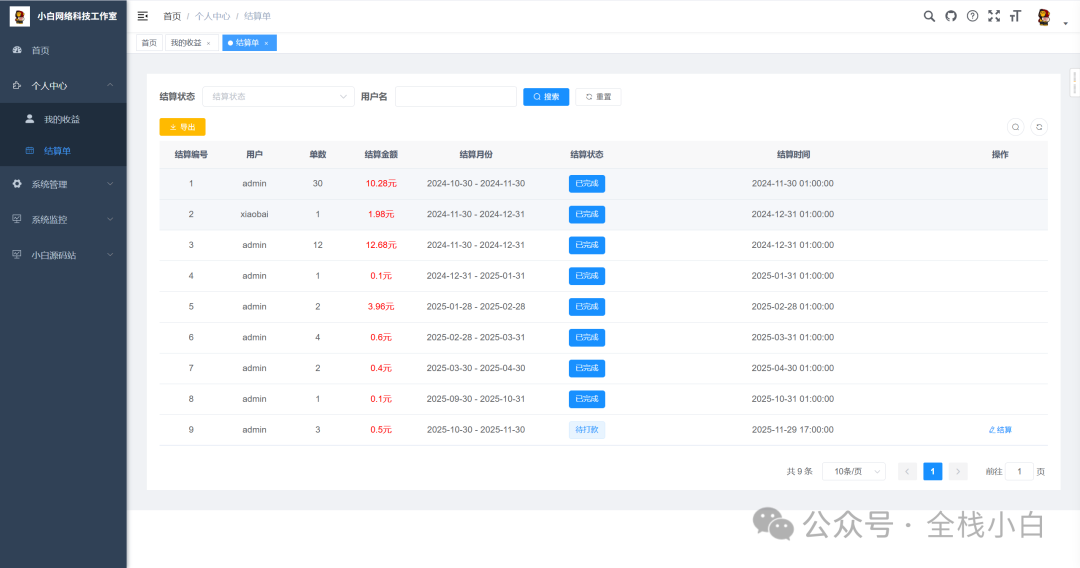
Task: Open the 10条/页 page size dropdown
Action: pos(853,471)
